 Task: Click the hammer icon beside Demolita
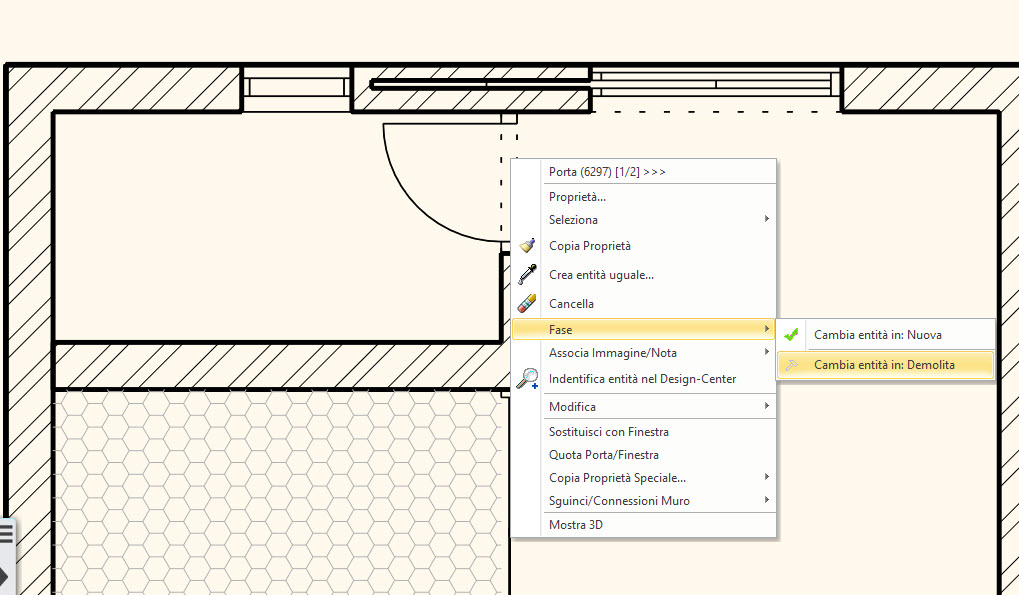[x=791, y=365]
